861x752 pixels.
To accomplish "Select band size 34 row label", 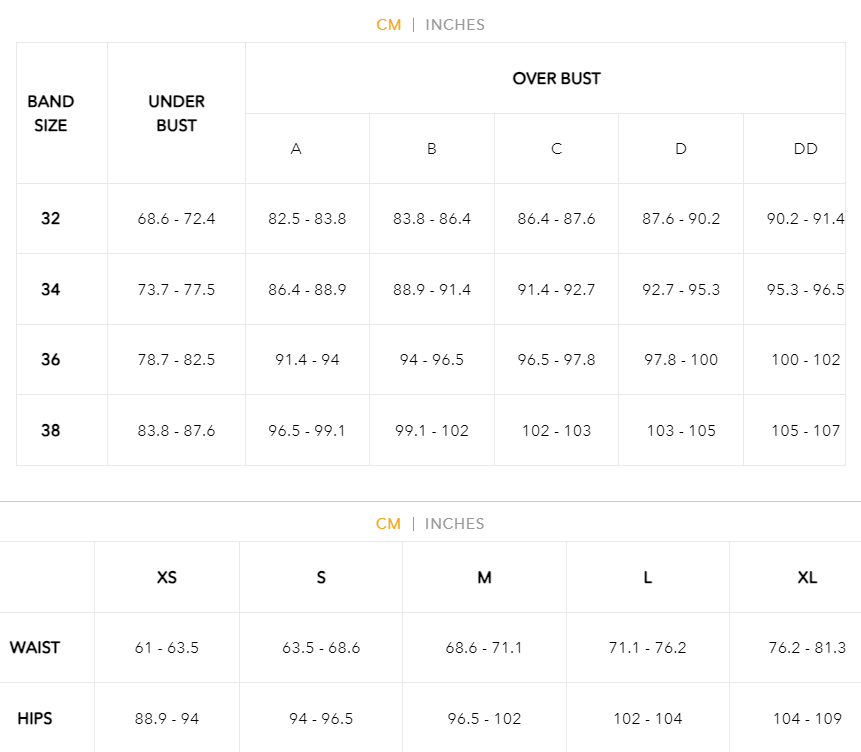I will tap(51, 289).
